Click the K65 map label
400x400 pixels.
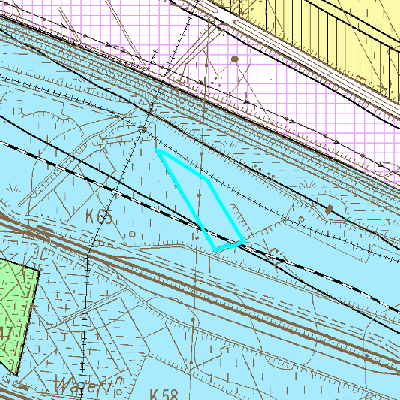click(x=99, y=217)
